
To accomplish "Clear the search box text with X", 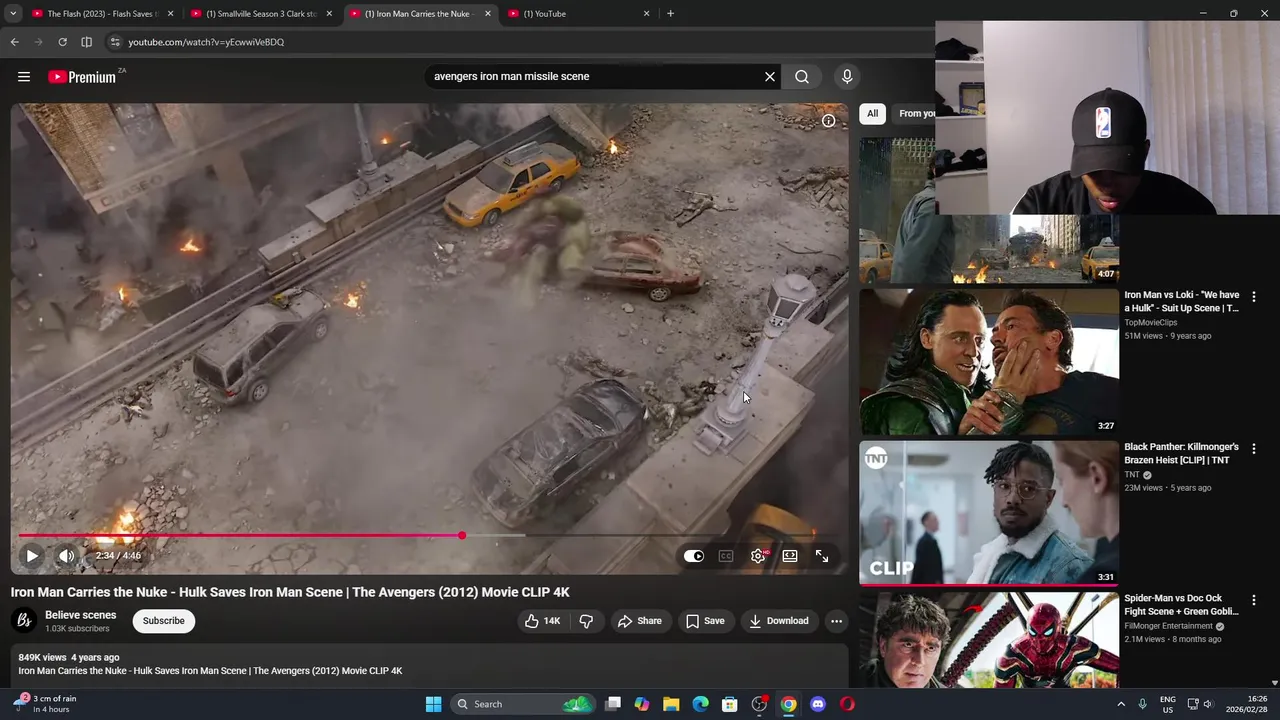I will [770, 76].
